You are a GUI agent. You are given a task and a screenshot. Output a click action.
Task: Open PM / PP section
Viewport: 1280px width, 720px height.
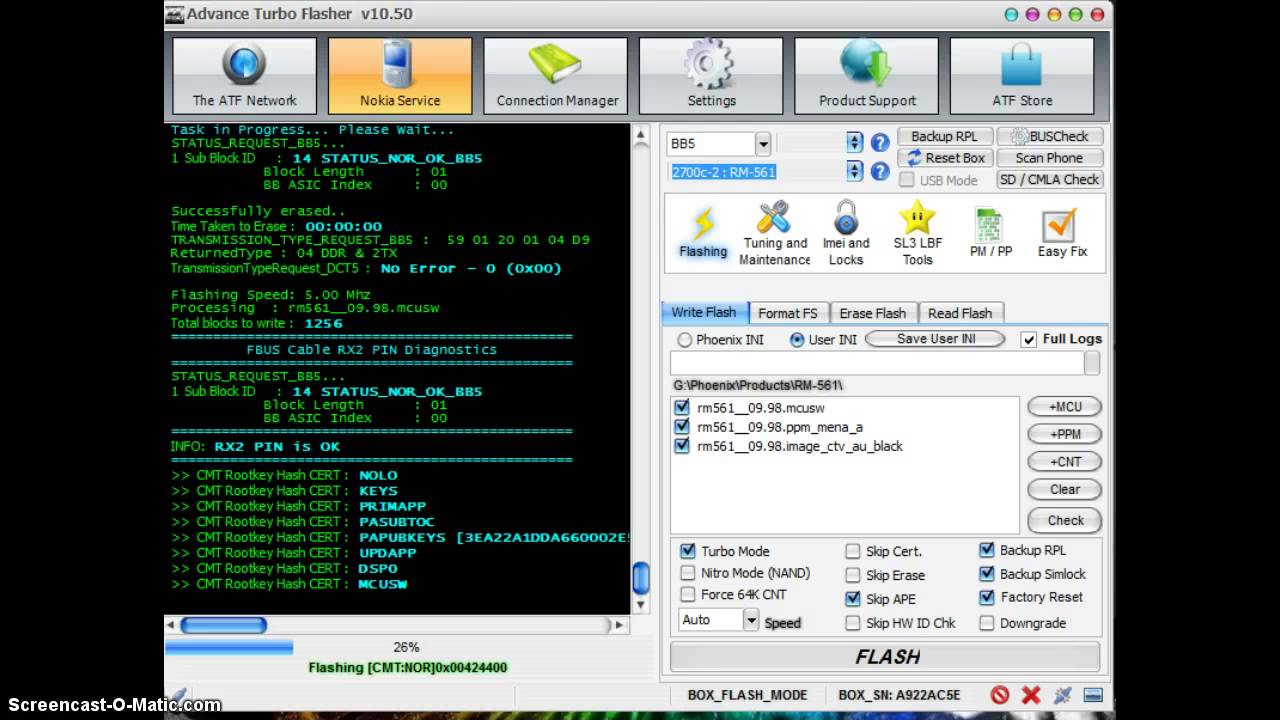pos(990,234)
